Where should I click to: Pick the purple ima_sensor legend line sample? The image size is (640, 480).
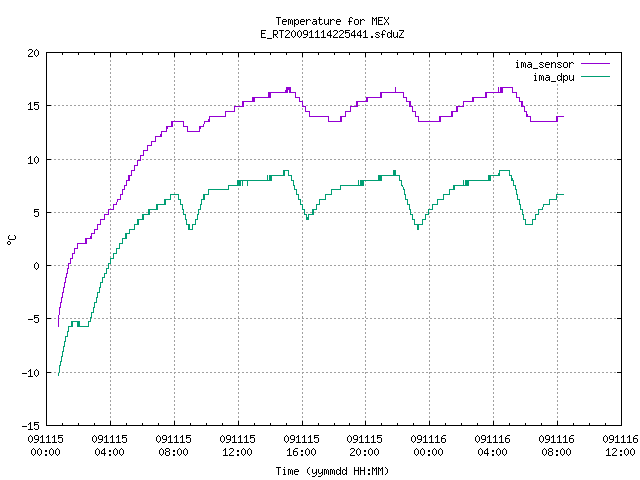(x=596, y=64)
